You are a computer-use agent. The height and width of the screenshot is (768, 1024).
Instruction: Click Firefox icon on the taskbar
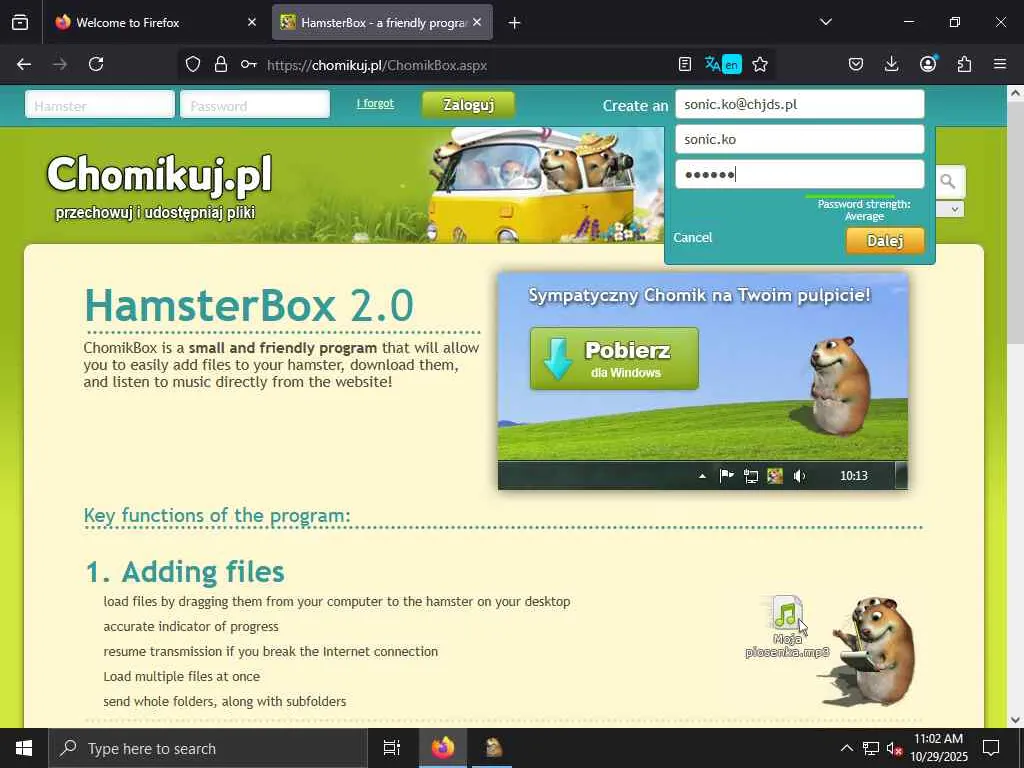443,748
